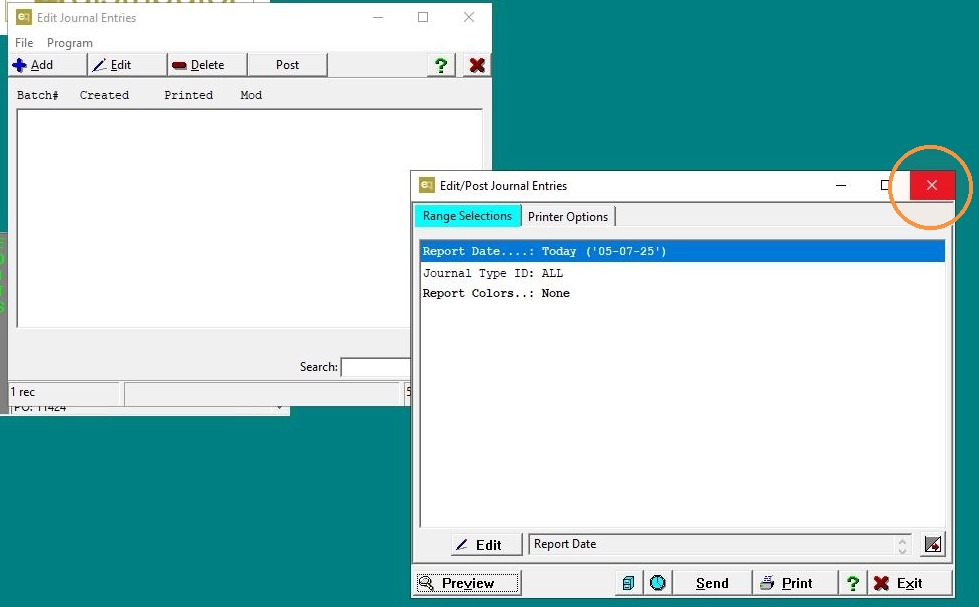Click the up arrow of Report Date stepper
Screen dimensions: 979x607
tap(902, 540)
